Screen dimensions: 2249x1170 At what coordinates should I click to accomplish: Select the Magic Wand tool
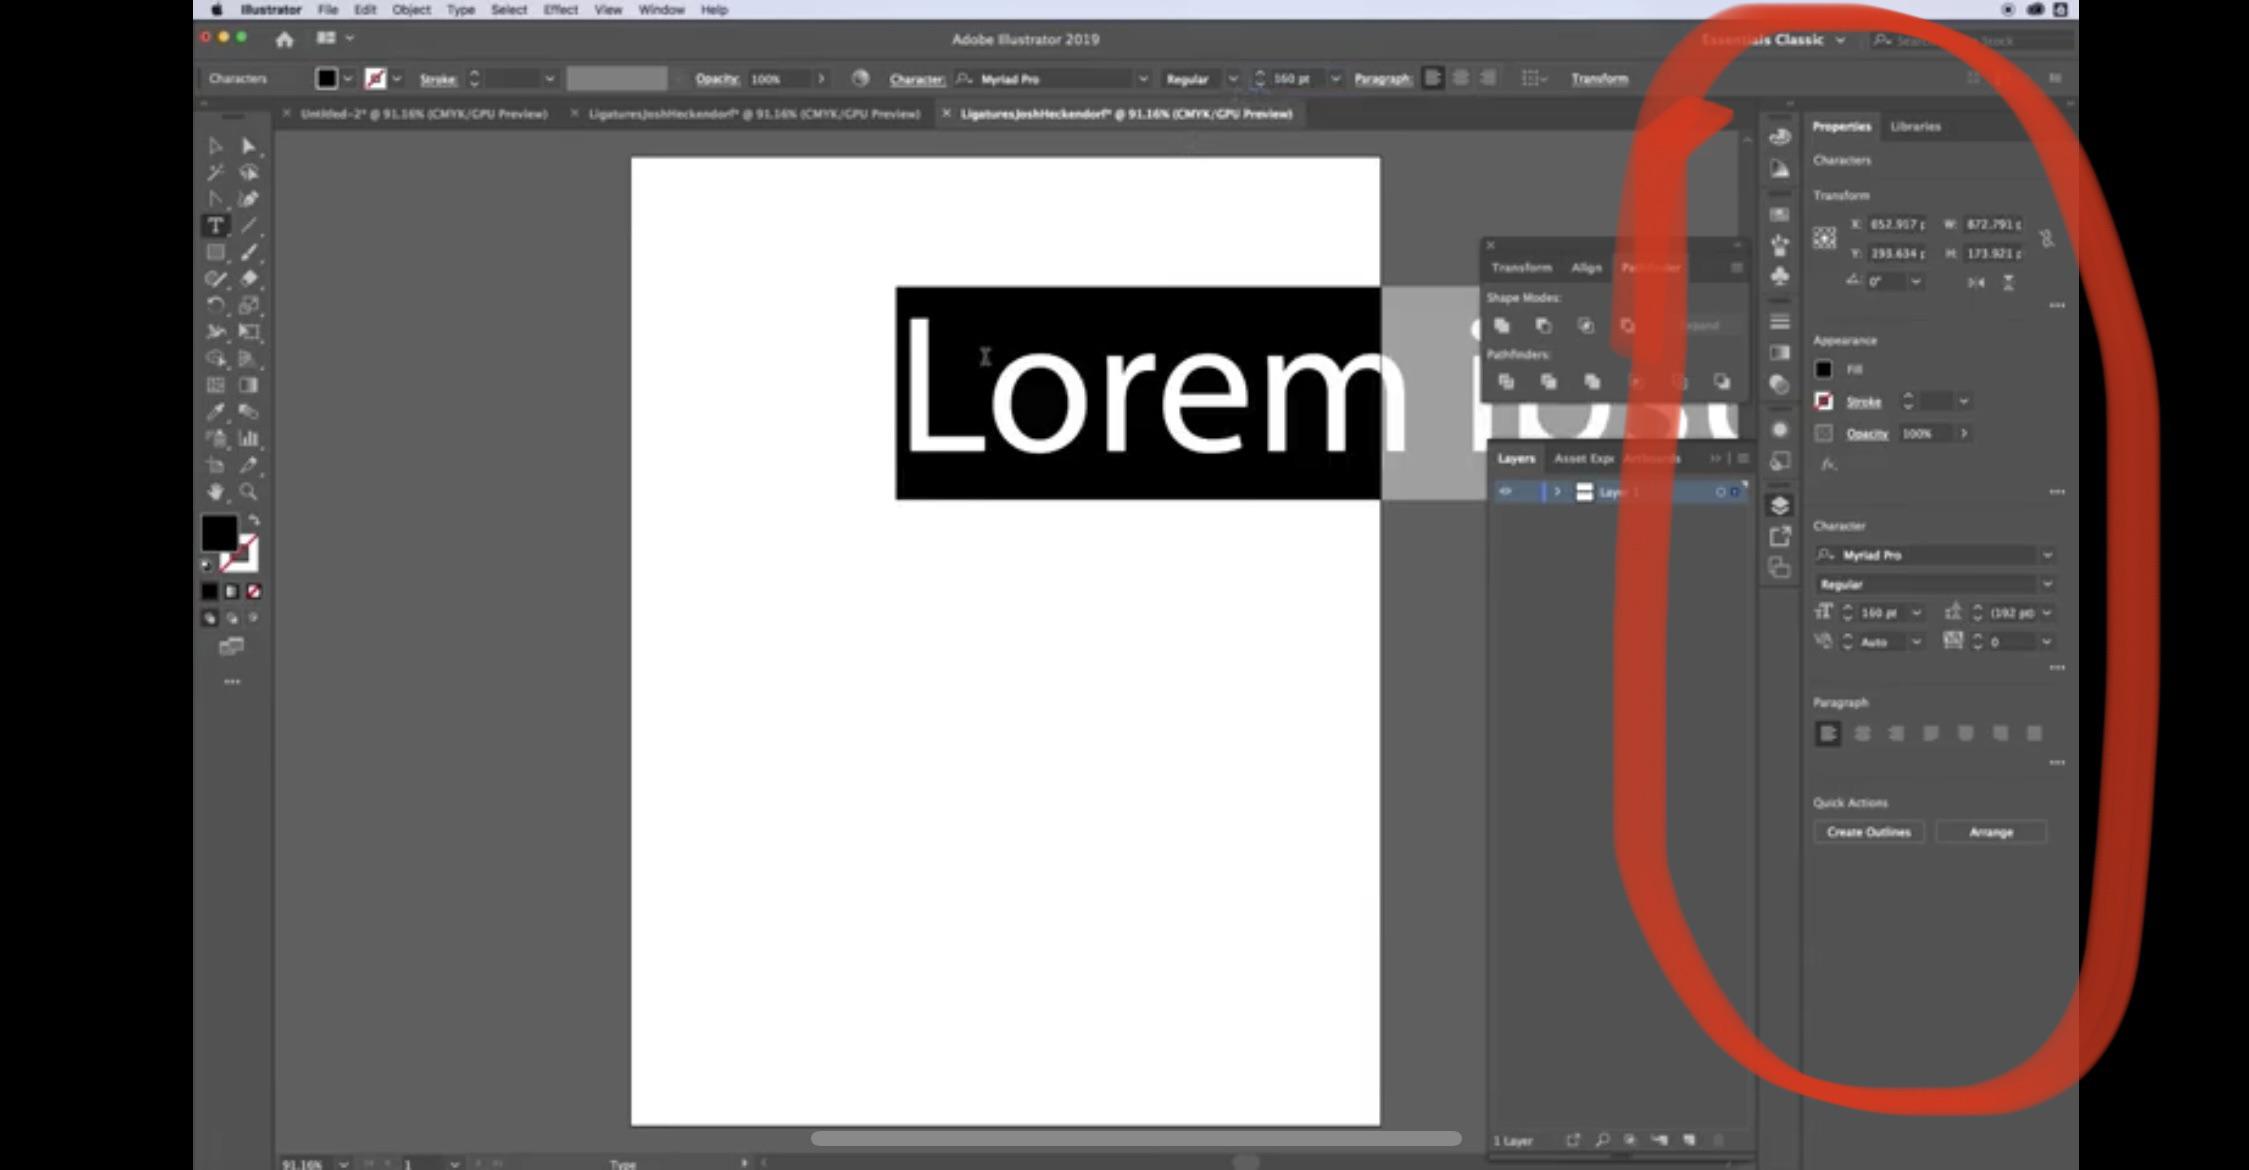pyautogui.click(x=215, y=173)
